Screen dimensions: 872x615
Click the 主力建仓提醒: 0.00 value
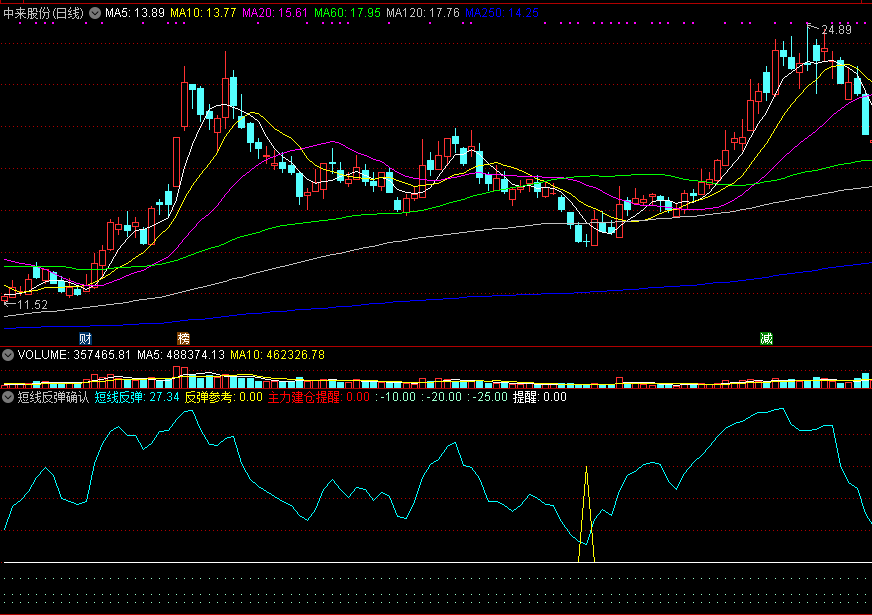(319, 397)
